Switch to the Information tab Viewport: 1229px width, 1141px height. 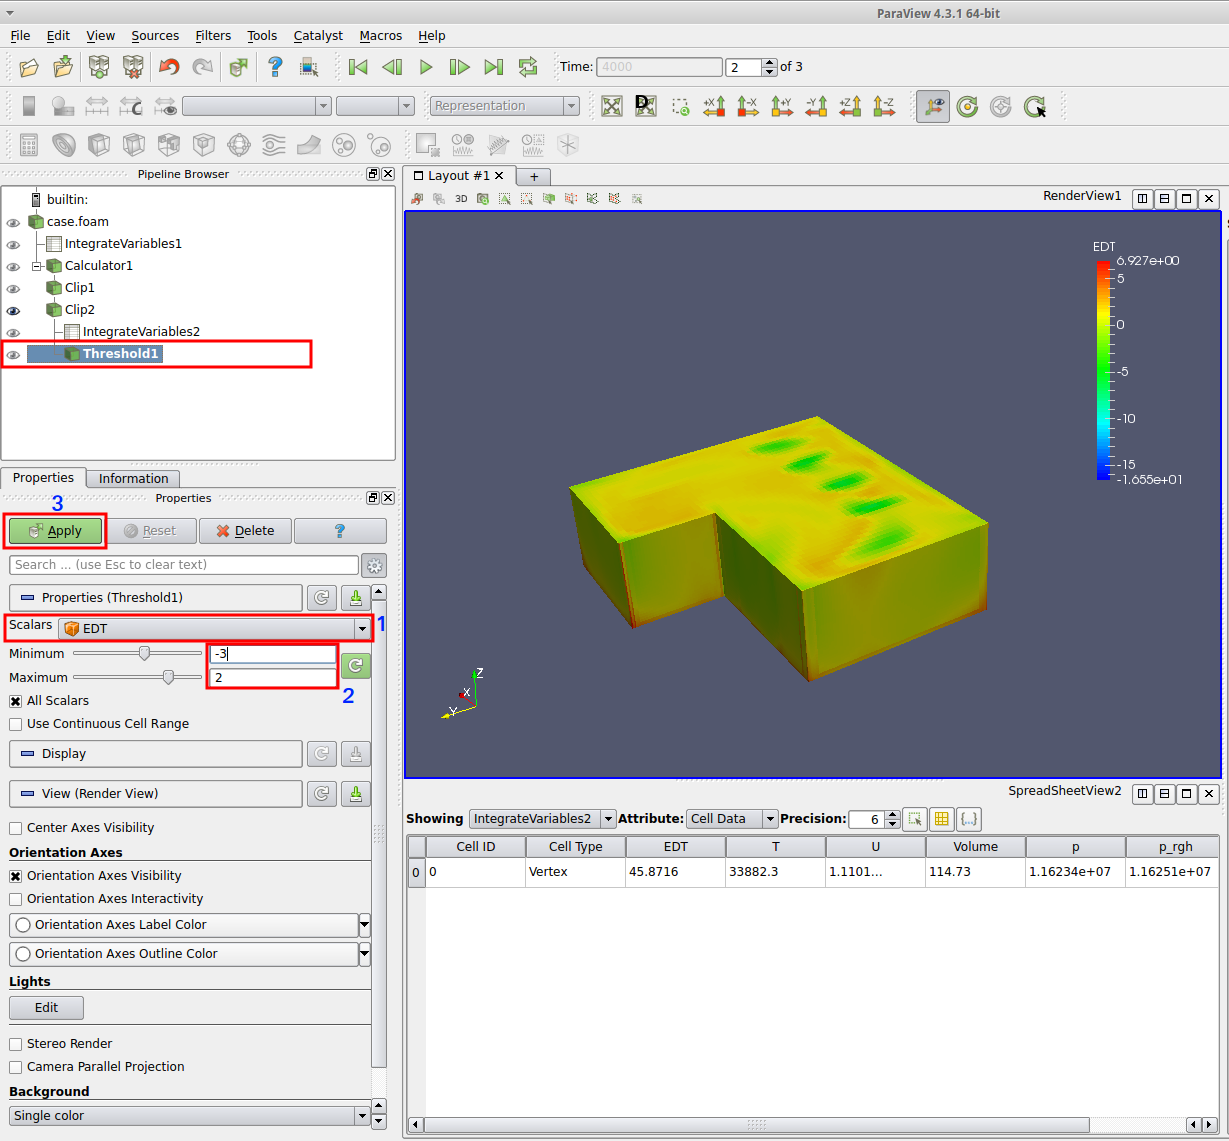(133, 479)
